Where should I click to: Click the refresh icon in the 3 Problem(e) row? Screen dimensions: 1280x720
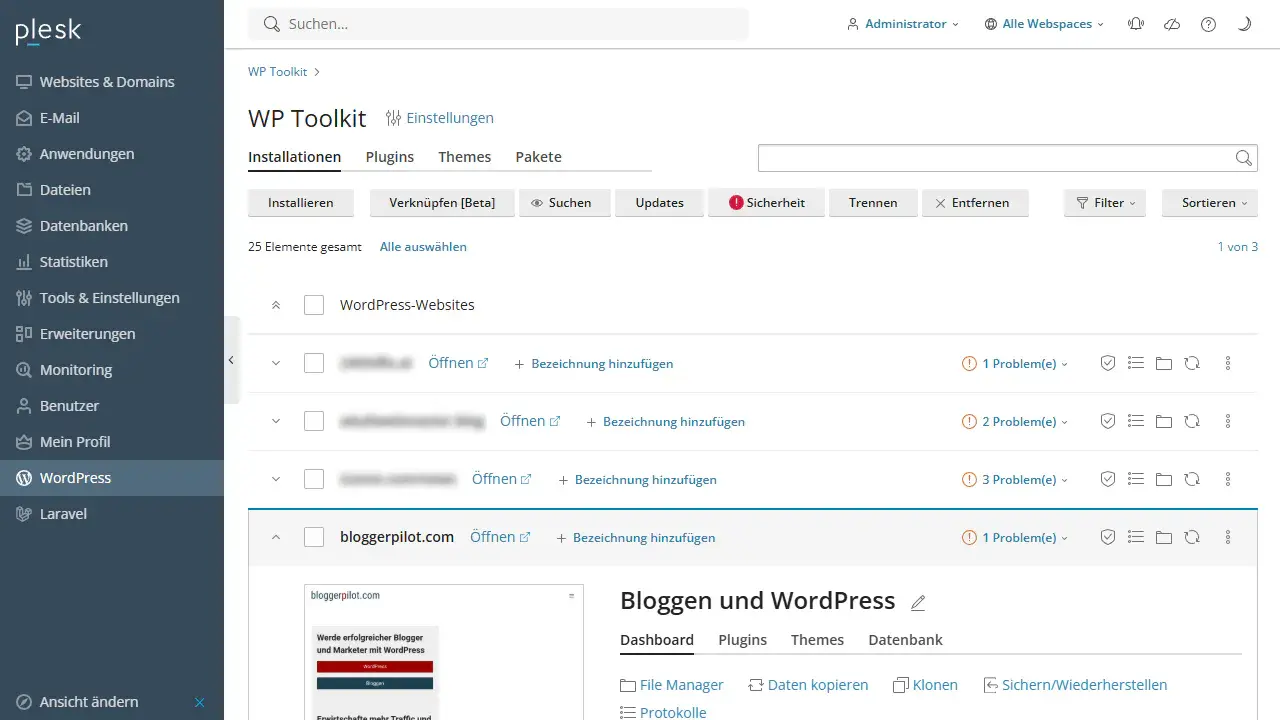tap(1191, 480)
